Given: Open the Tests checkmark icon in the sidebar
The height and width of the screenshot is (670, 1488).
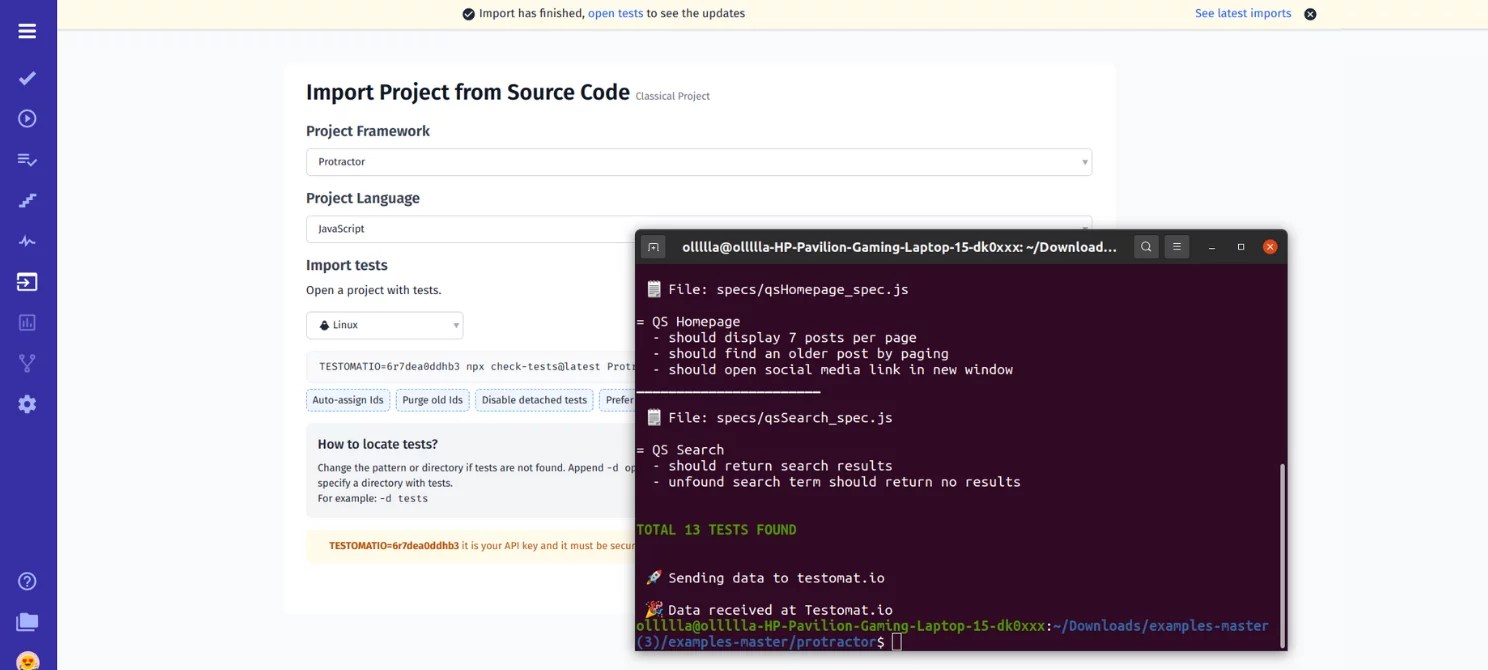Looking at the screenshot, I should (27, 77).
